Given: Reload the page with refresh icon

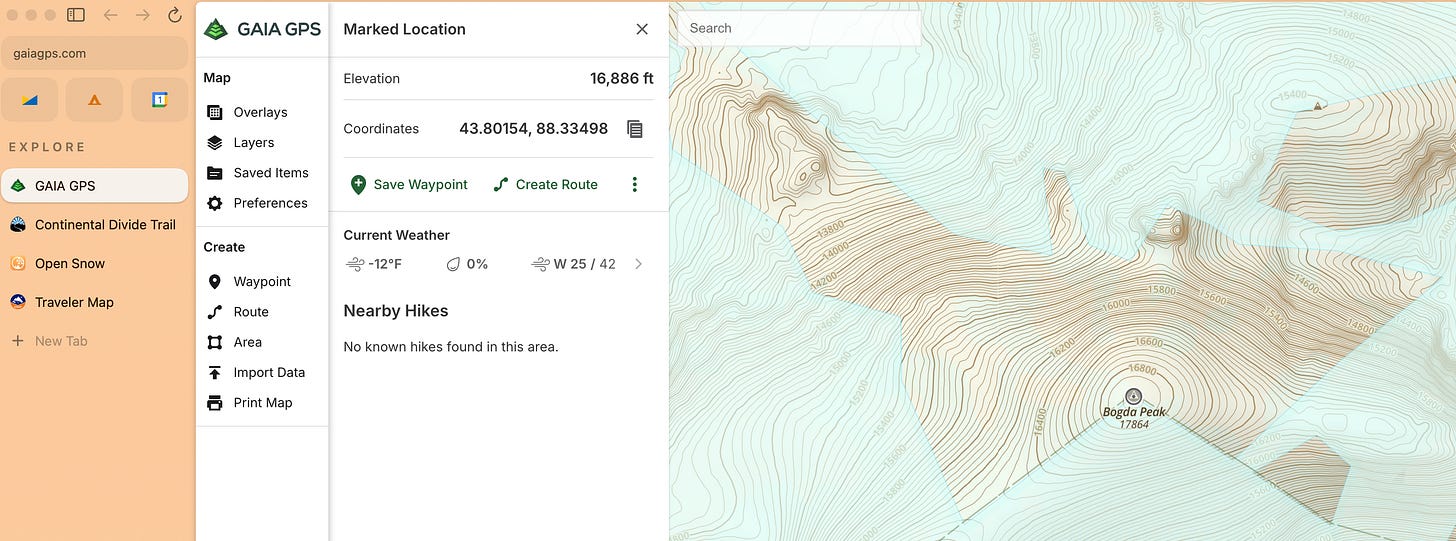Looking at the screenshot, I should click(175, 15).
